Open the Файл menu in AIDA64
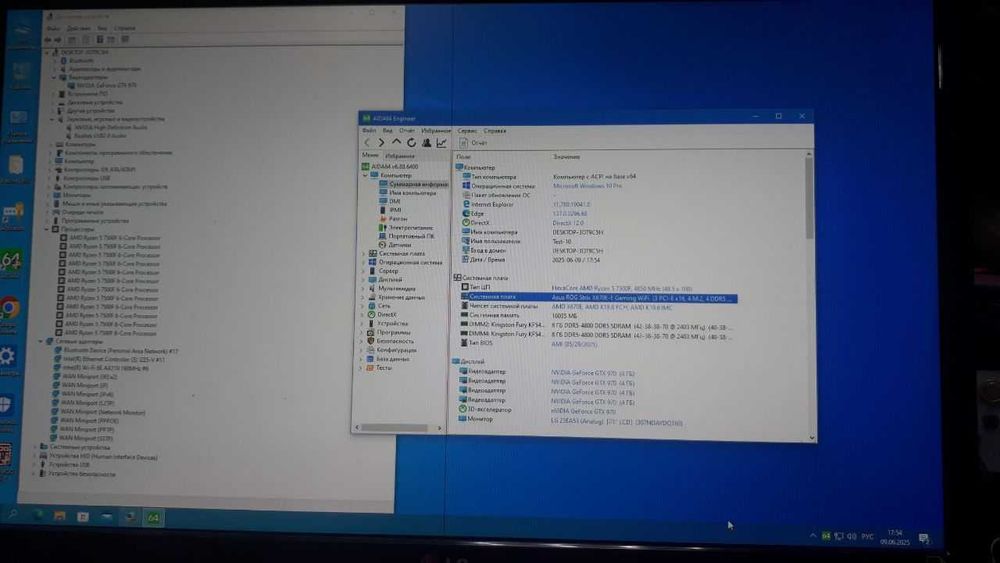The image size is (1000, 563). [369, 131]
